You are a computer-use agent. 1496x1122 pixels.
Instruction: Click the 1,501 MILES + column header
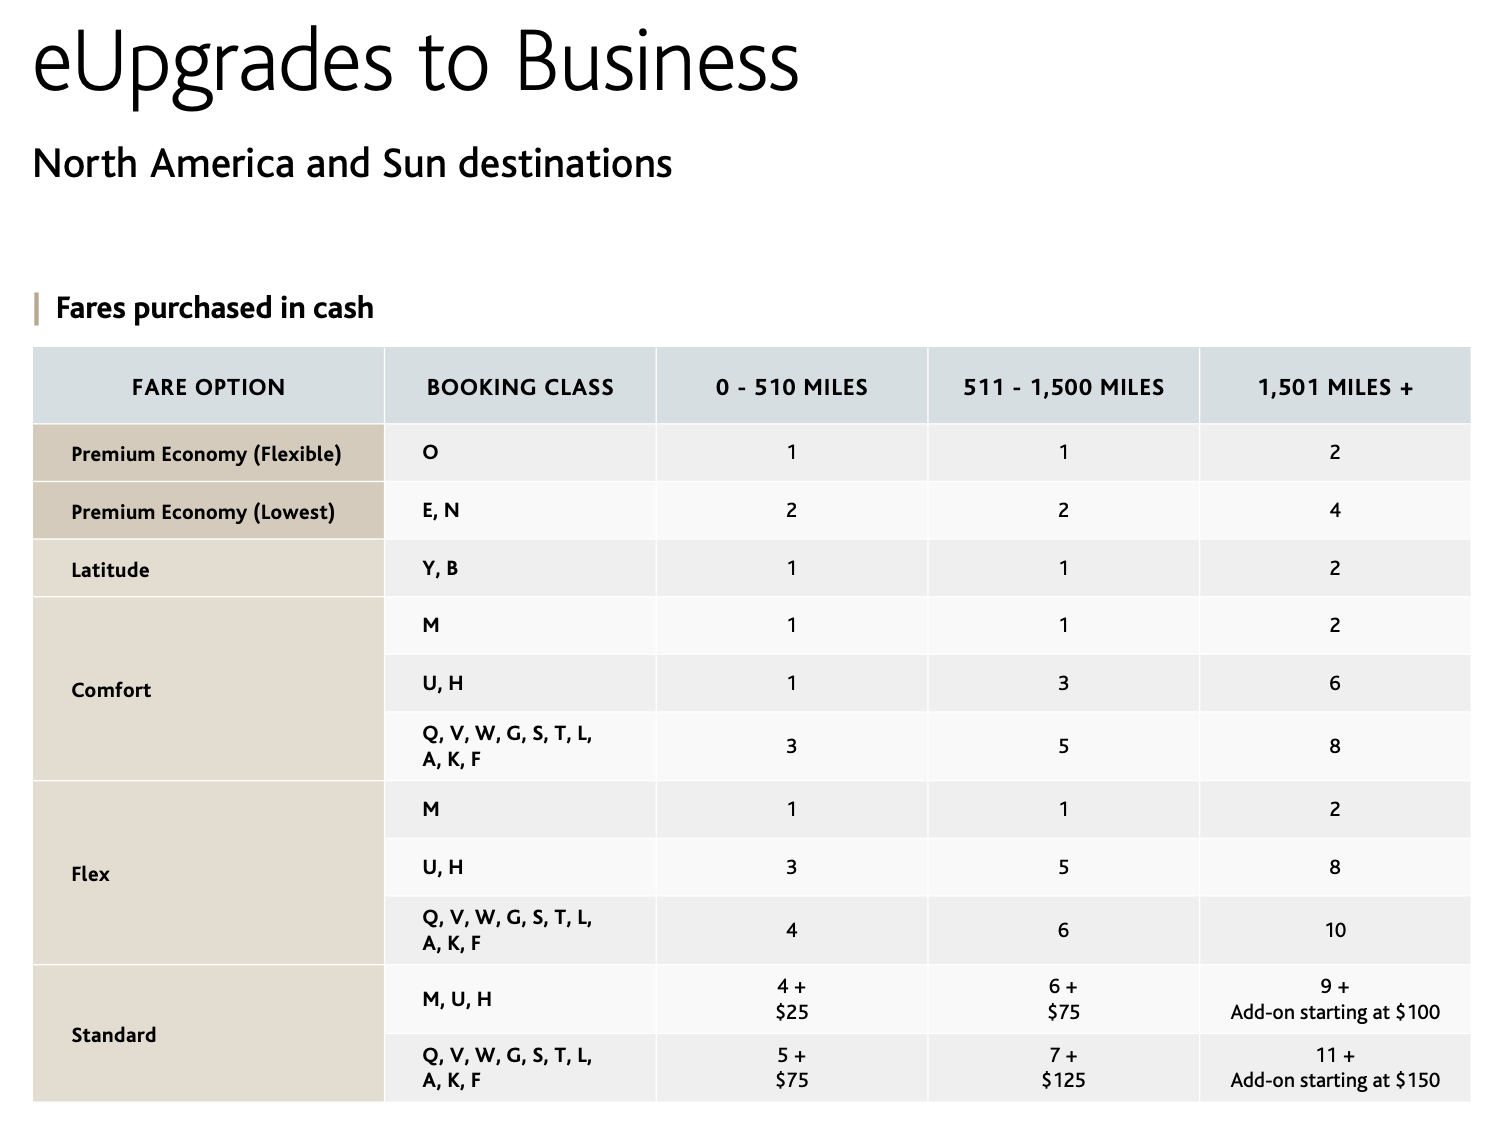point(1335,387)
